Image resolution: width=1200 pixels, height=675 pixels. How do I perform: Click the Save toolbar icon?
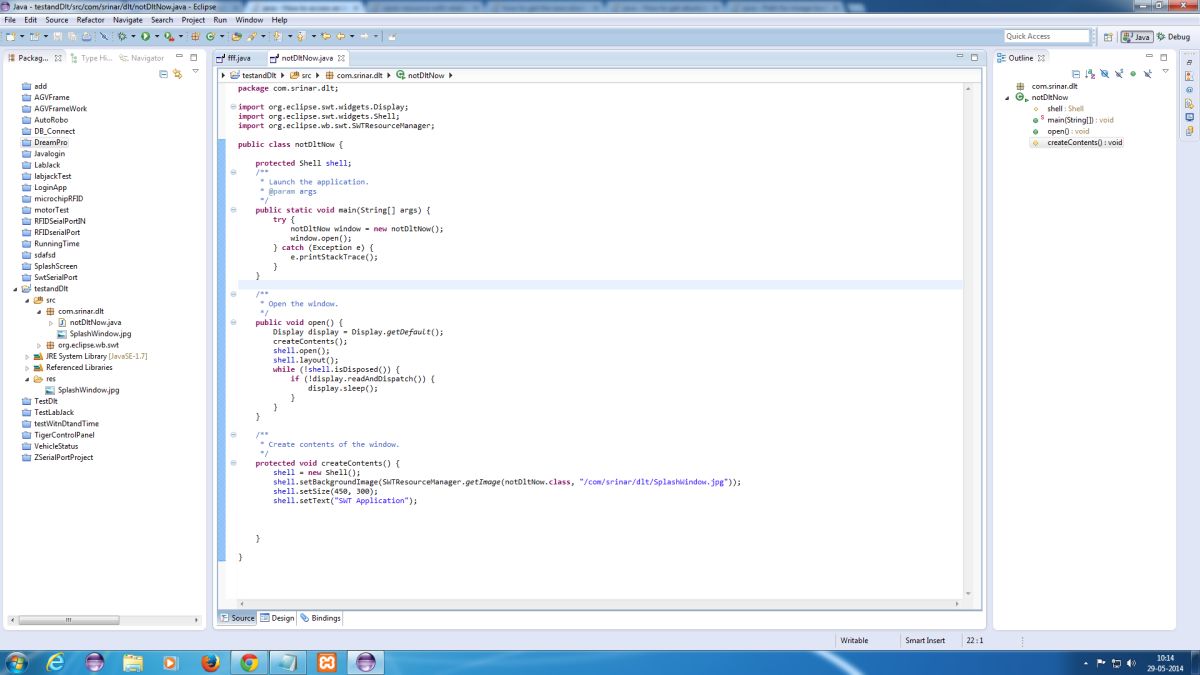[x=58, y=36]
